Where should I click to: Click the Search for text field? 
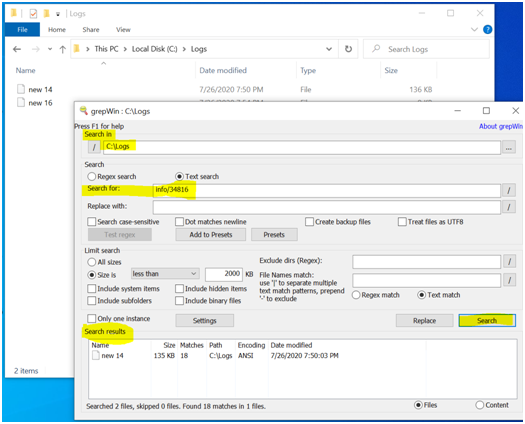tap(326, 190)
